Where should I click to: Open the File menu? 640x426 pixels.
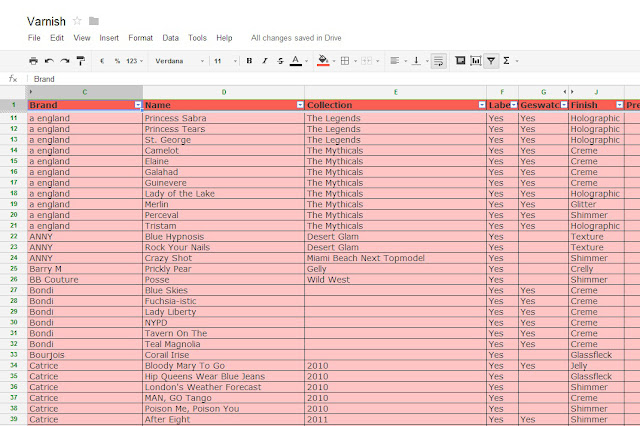[34, 38]
